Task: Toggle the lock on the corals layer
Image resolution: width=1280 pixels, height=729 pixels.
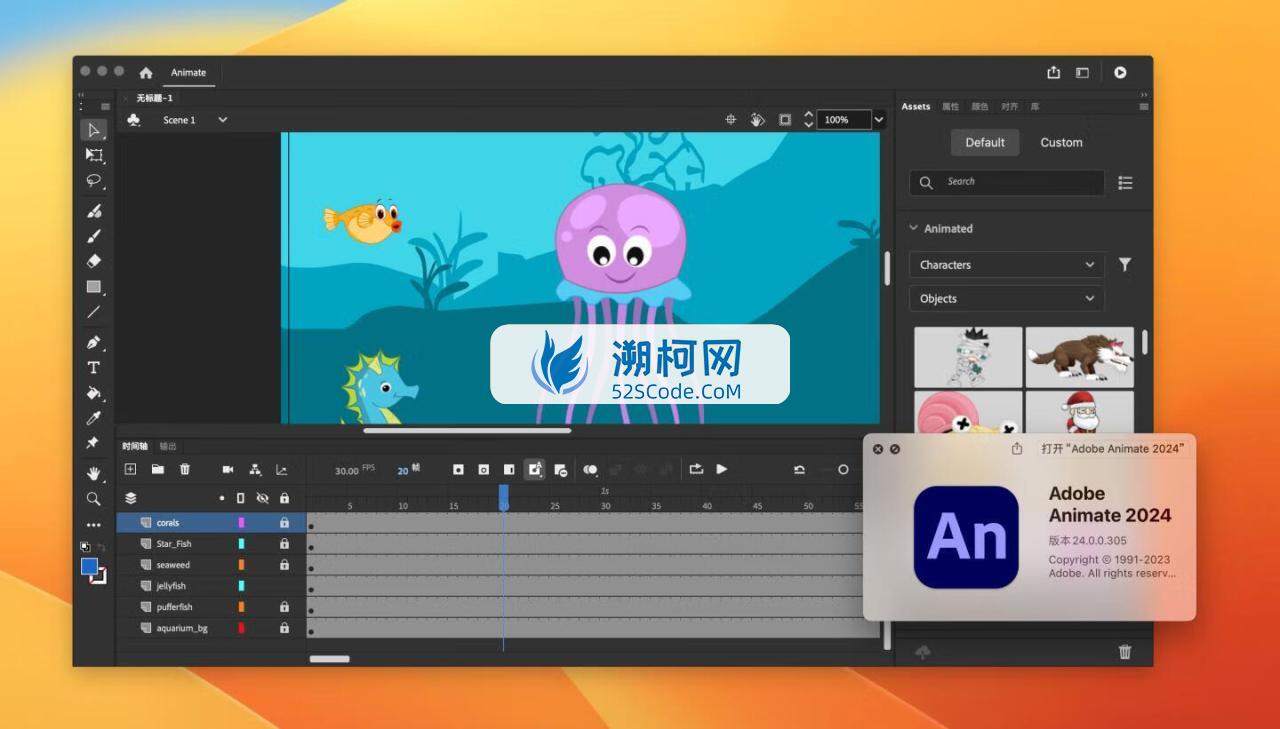Action: coord(284,522)
